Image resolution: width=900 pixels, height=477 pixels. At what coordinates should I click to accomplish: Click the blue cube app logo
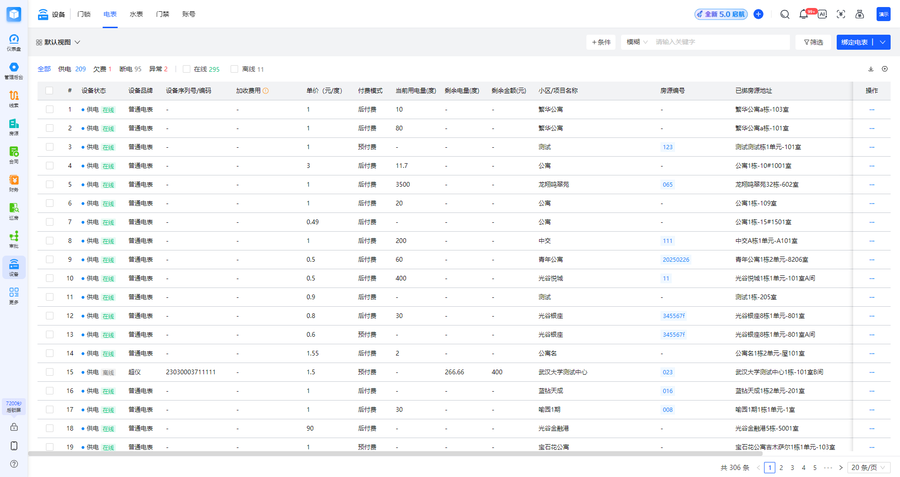(14, 14)
